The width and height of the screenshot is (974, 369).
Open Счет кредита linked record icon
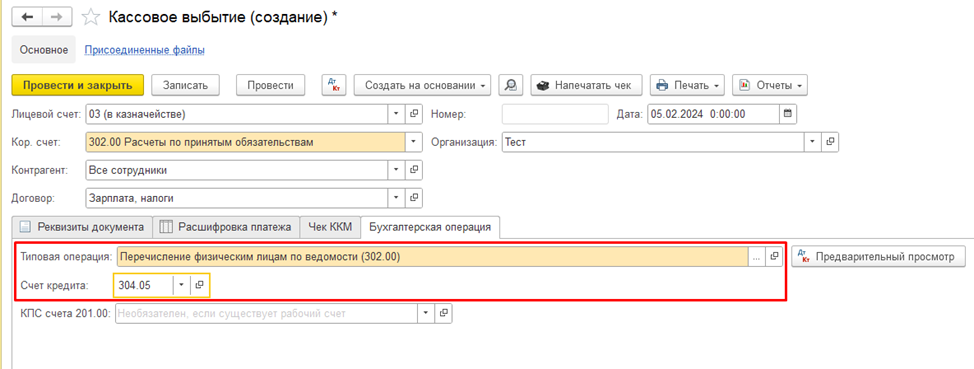click(199, 285)
